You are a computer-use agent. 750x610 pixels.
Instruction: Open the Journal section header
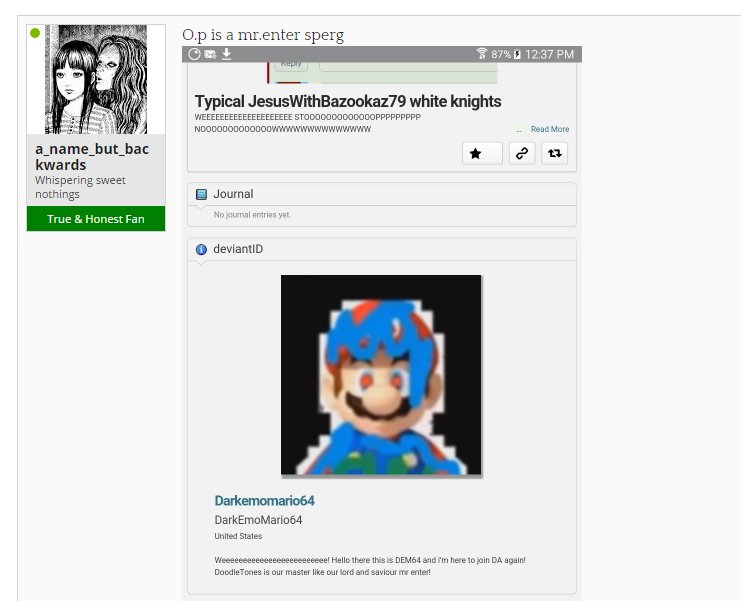click(233, 194)
